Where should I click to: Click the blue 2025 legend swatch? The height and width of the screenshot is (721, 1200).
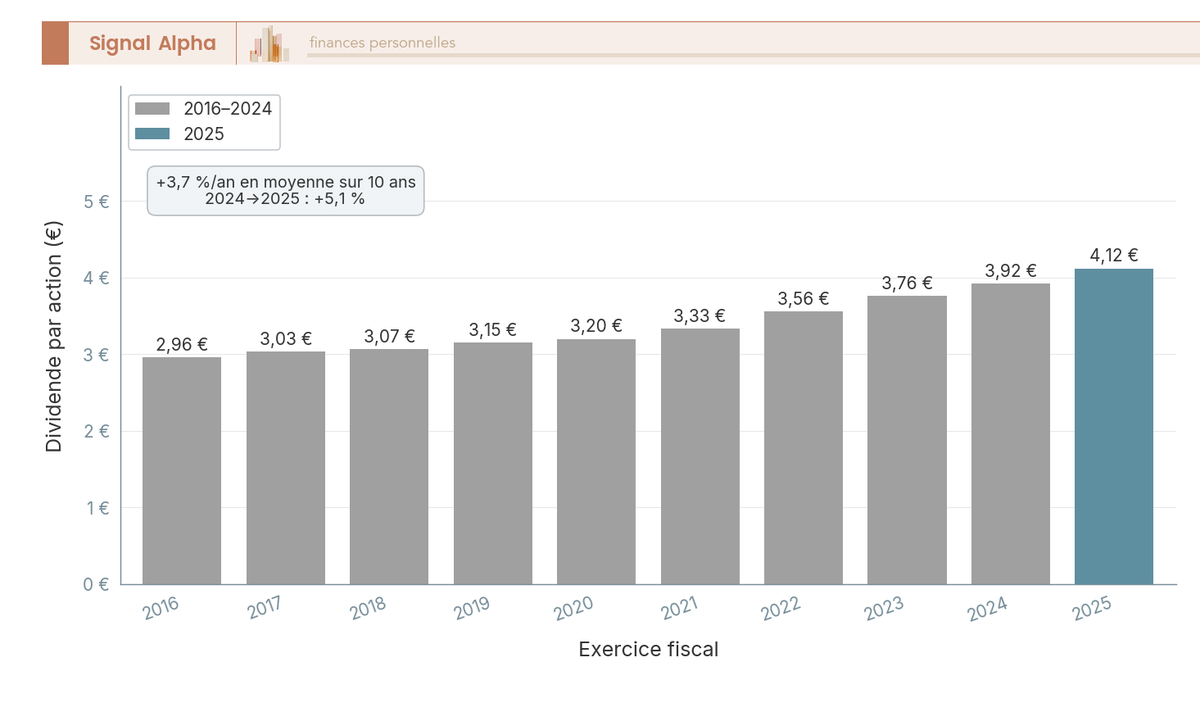click(153, 134)
